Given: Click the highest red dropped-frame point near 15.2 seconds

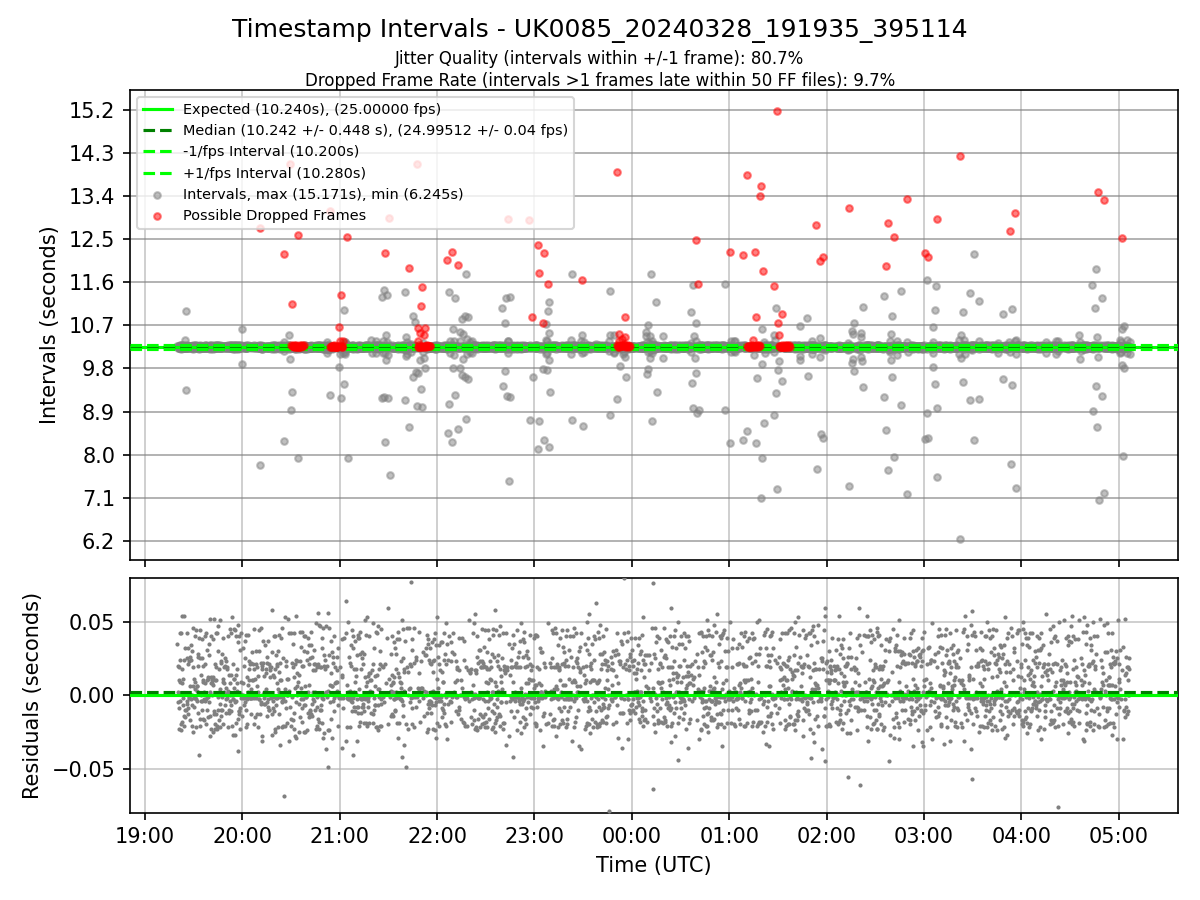Looking at the screenshot, I should click(x=777, y=111).
